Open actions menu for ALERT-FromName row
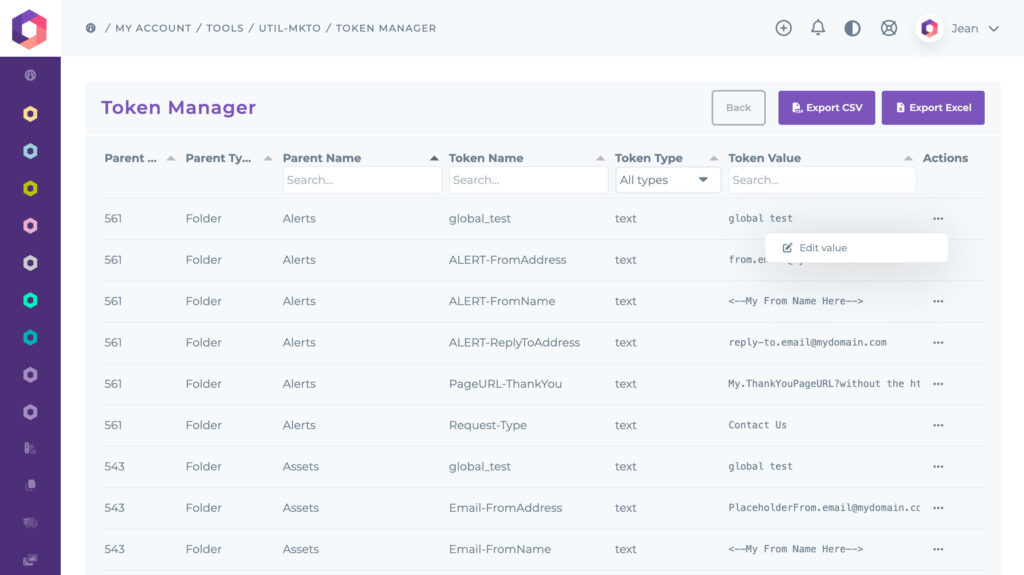The image size is (1024, 575). (x=938, y=301)
